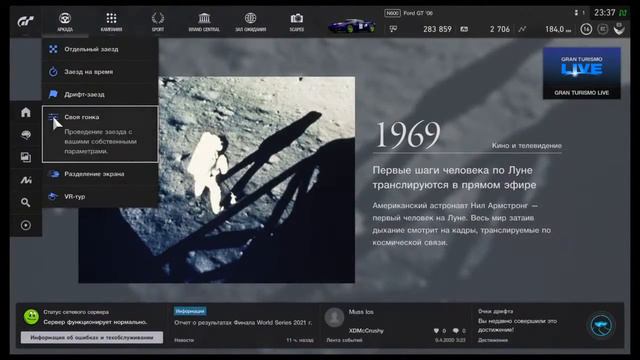Screen dimensions: 640x360
Task: Open the gallery image icon in sidebar
Action: click(26, 157)
